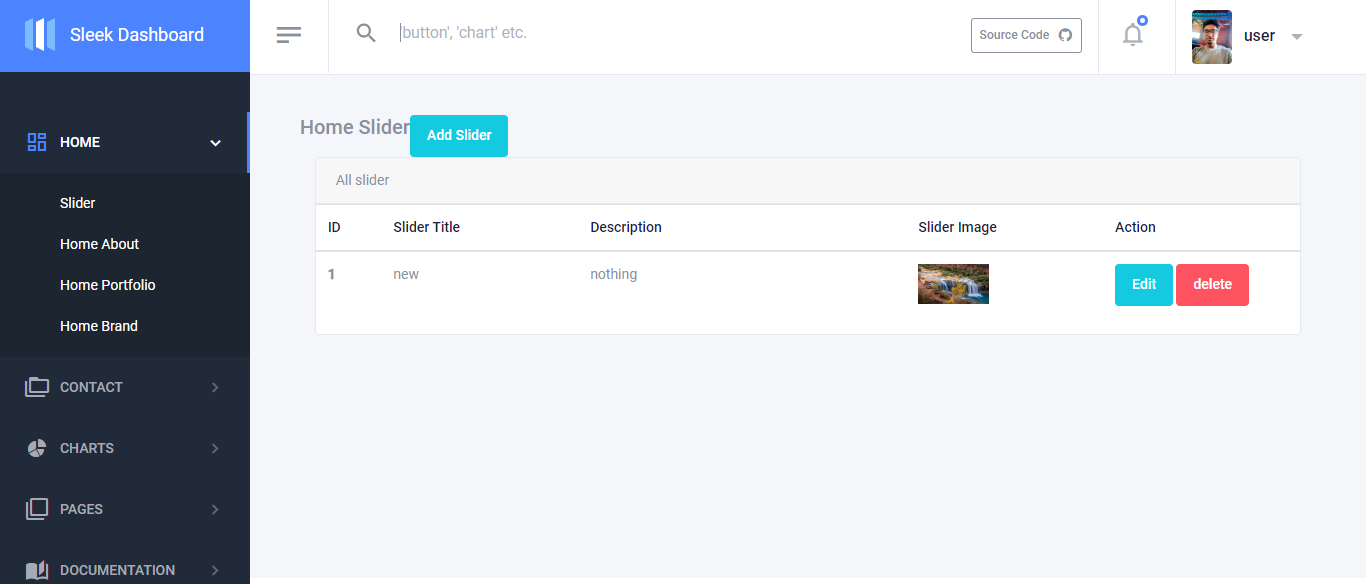Expand the CHARTS menu chevron
The height and width of the screenshot is (584, 1366).
[x=214, y=448]
